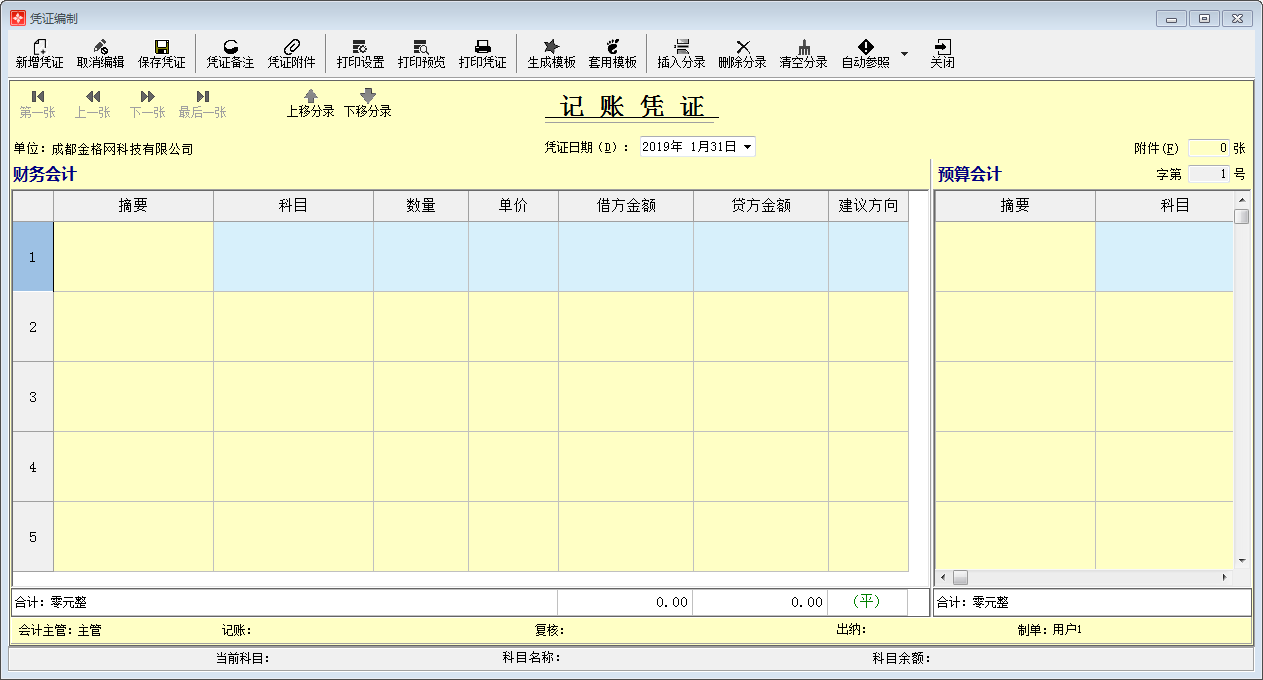Screen dimensions: 1263x680
Task: Select row 1 摘要 cell
Action: click(133, 257)
